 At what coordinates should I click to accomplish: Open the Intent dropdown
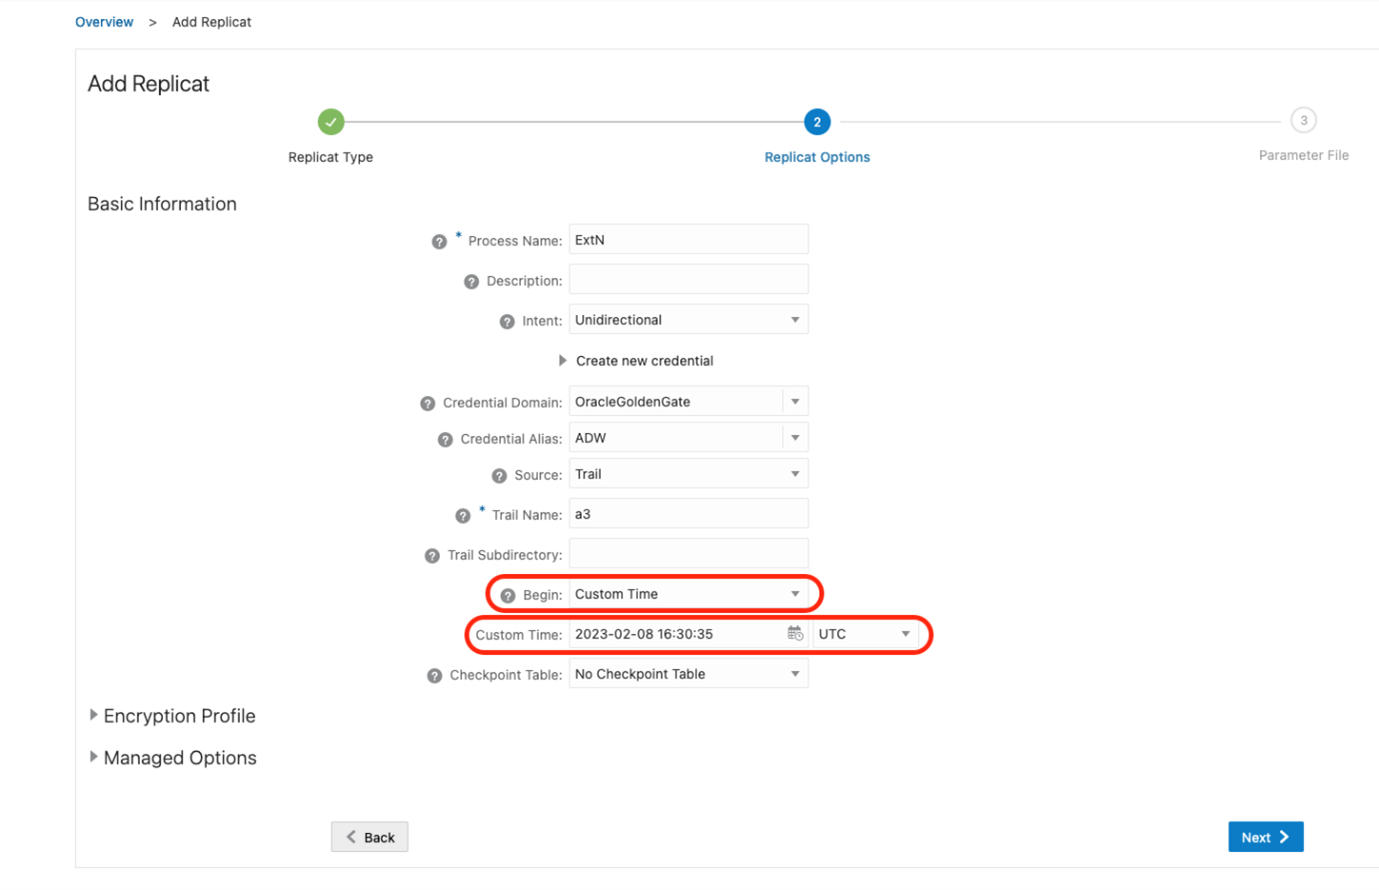(795, 319)
